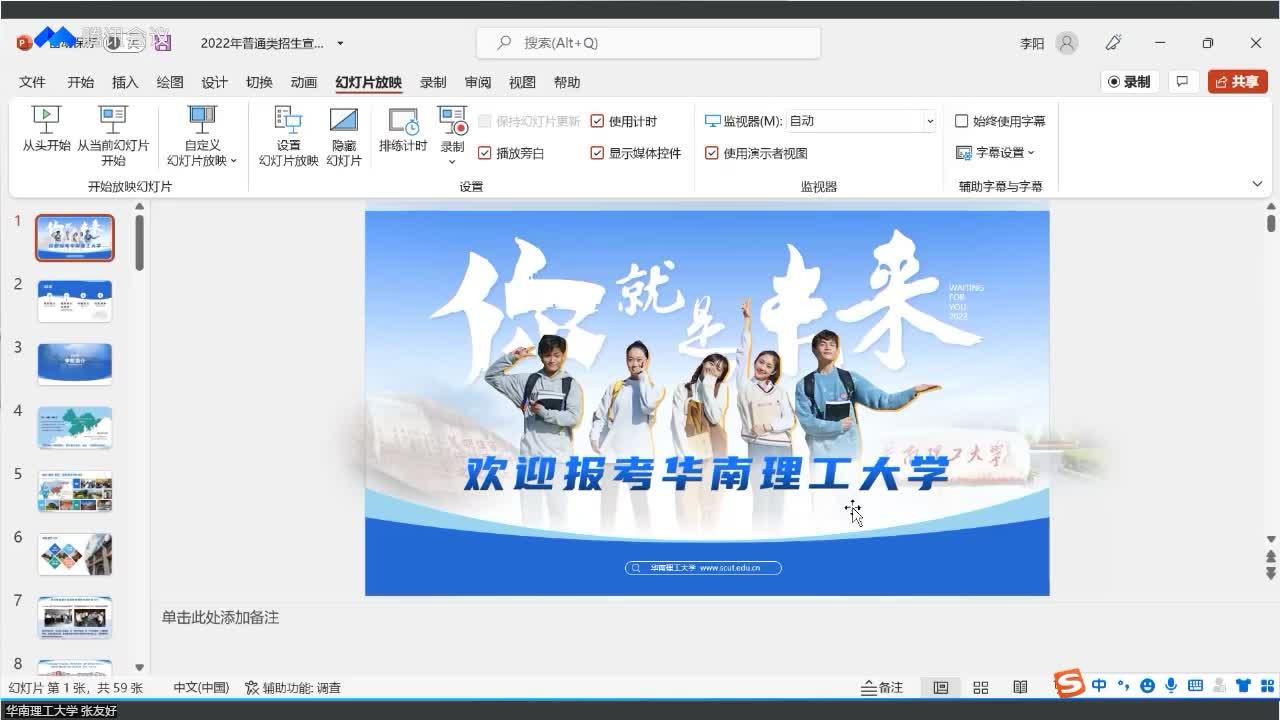
Task: Click the Sogou voice input microphone icon
Action: [1171, 685]
